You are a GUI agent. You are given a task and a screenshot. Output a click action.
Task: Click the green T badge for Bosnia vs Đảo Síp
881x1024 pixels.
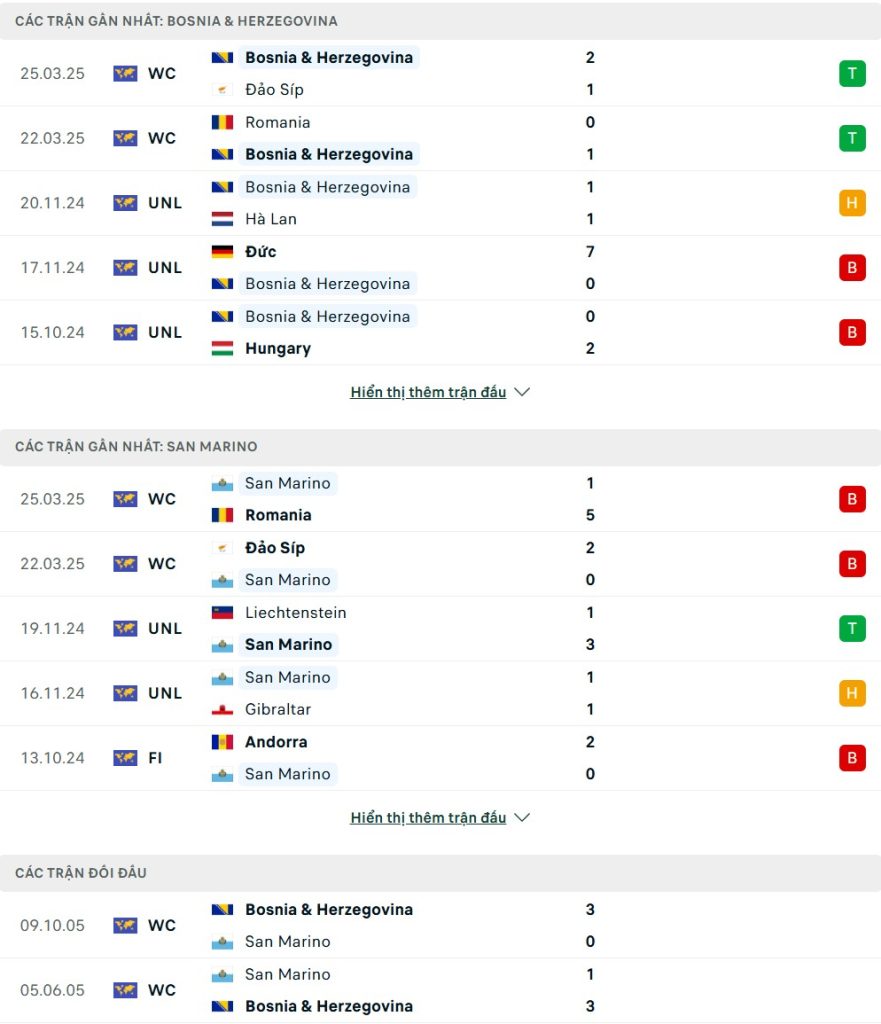click(x=852, y=73)
